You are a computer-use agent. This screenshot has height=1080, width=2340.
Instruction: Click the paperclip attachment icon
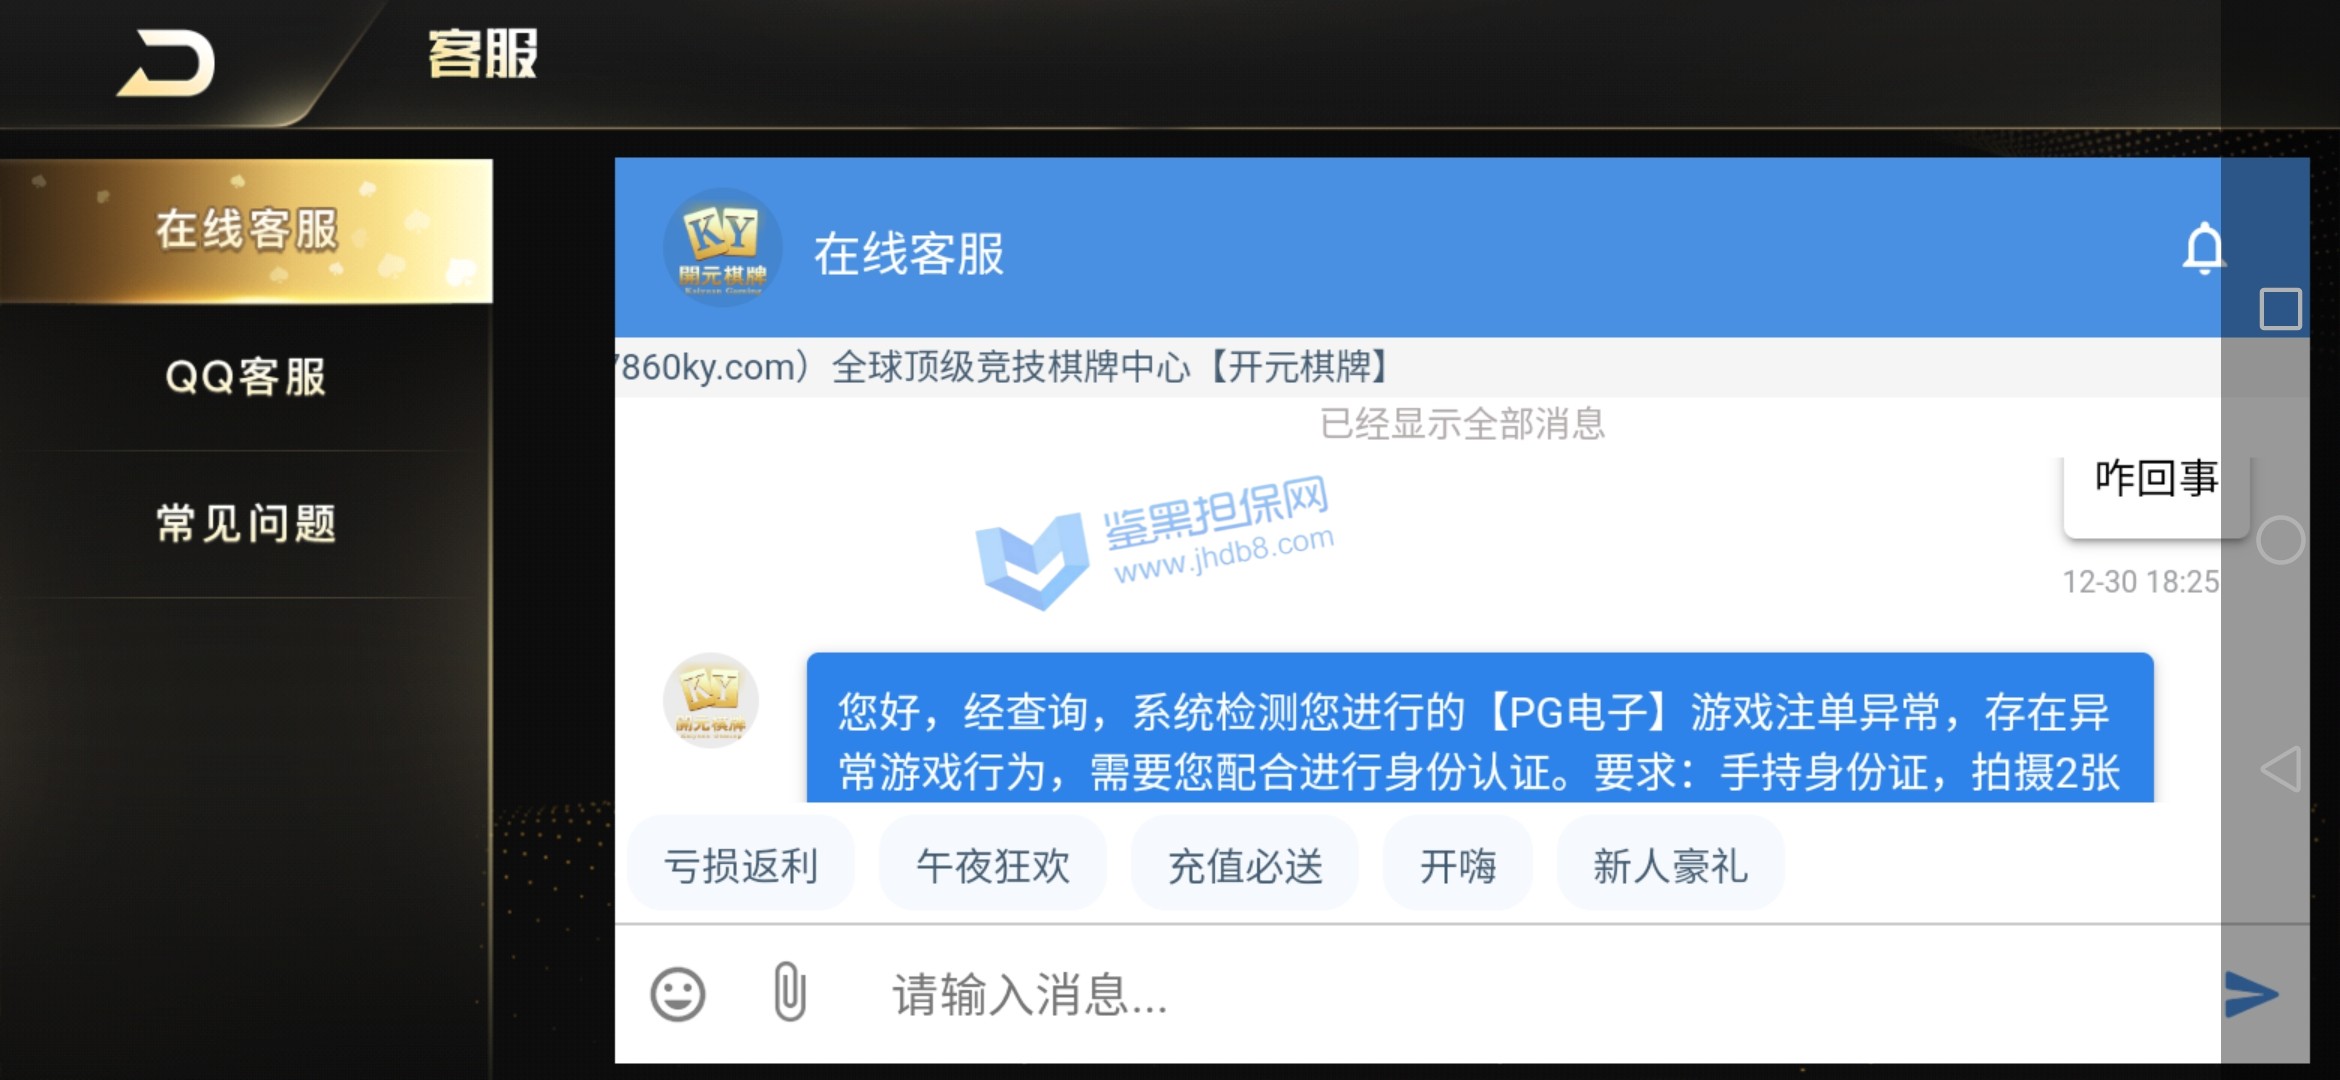[790, 992]
